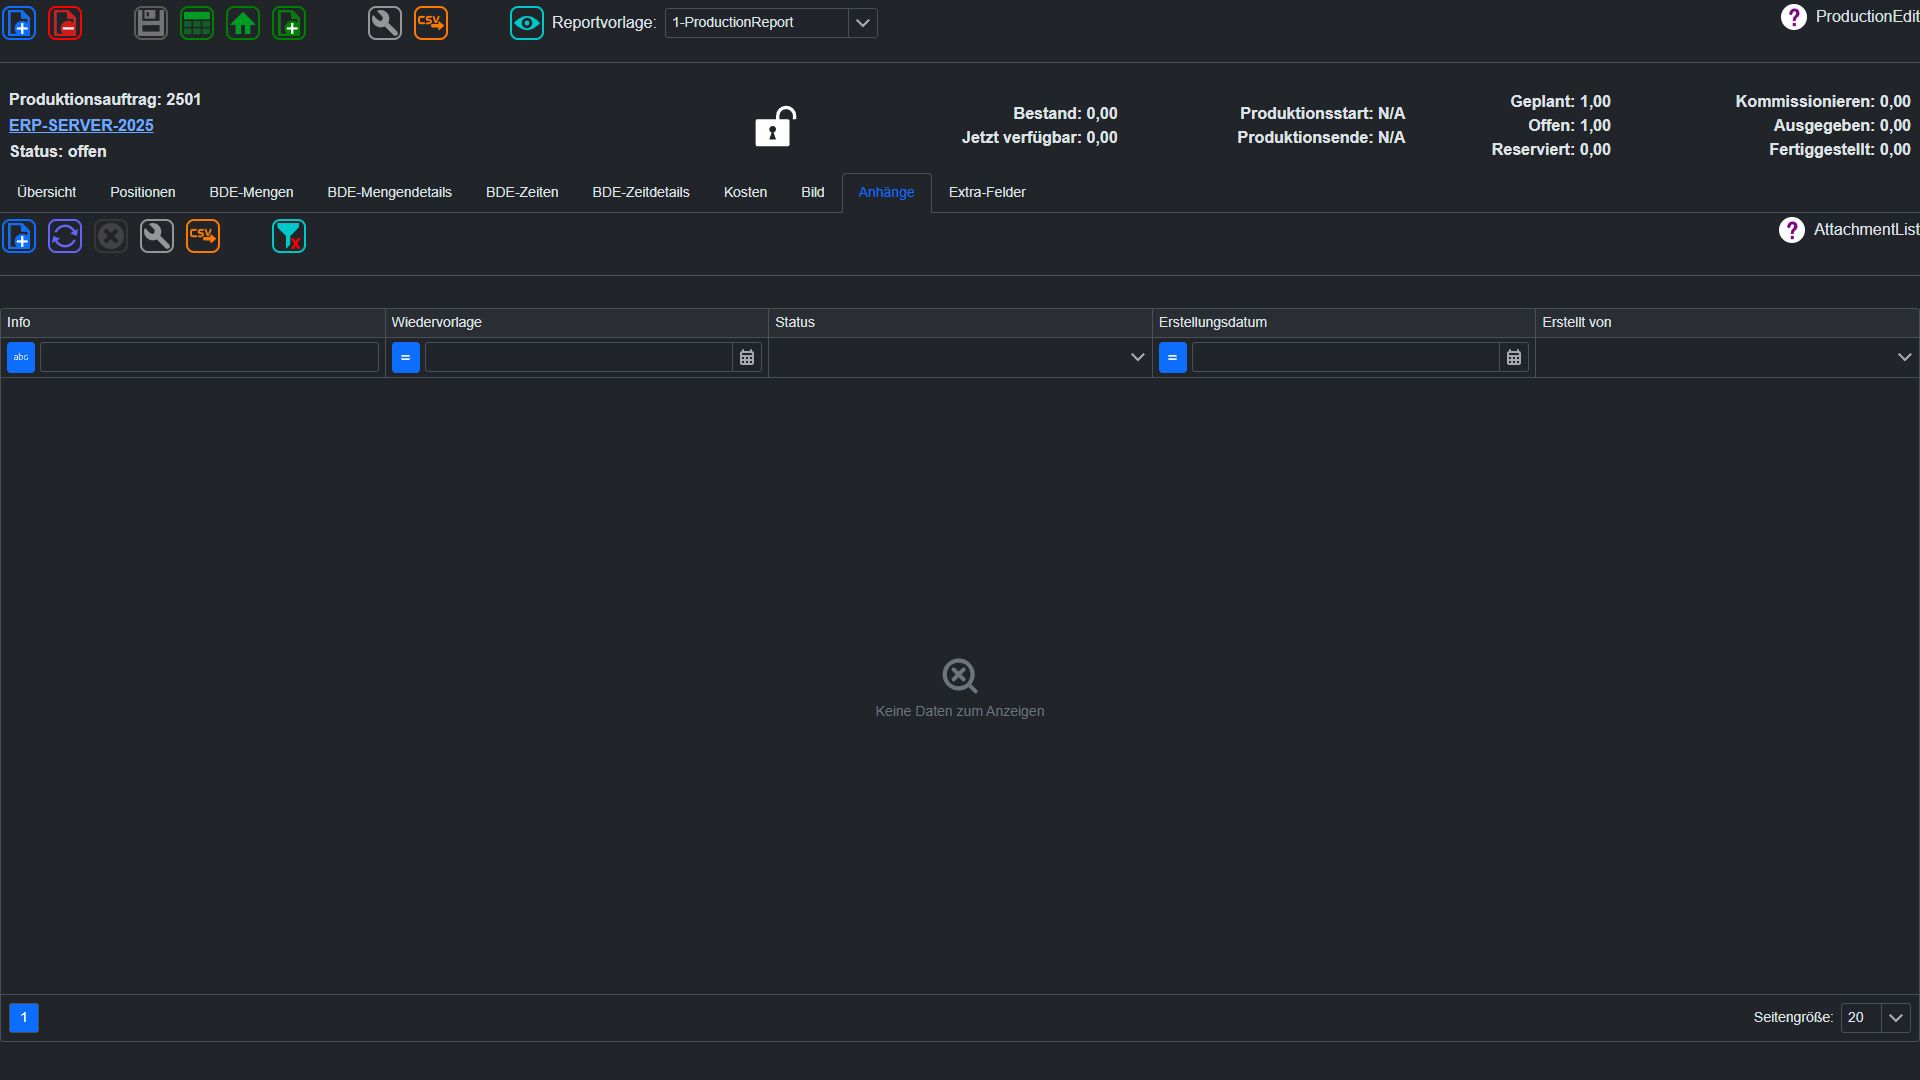Focus the Info filter text field
This screenshot has width=1920, height=1080.
tap(209, 357)
